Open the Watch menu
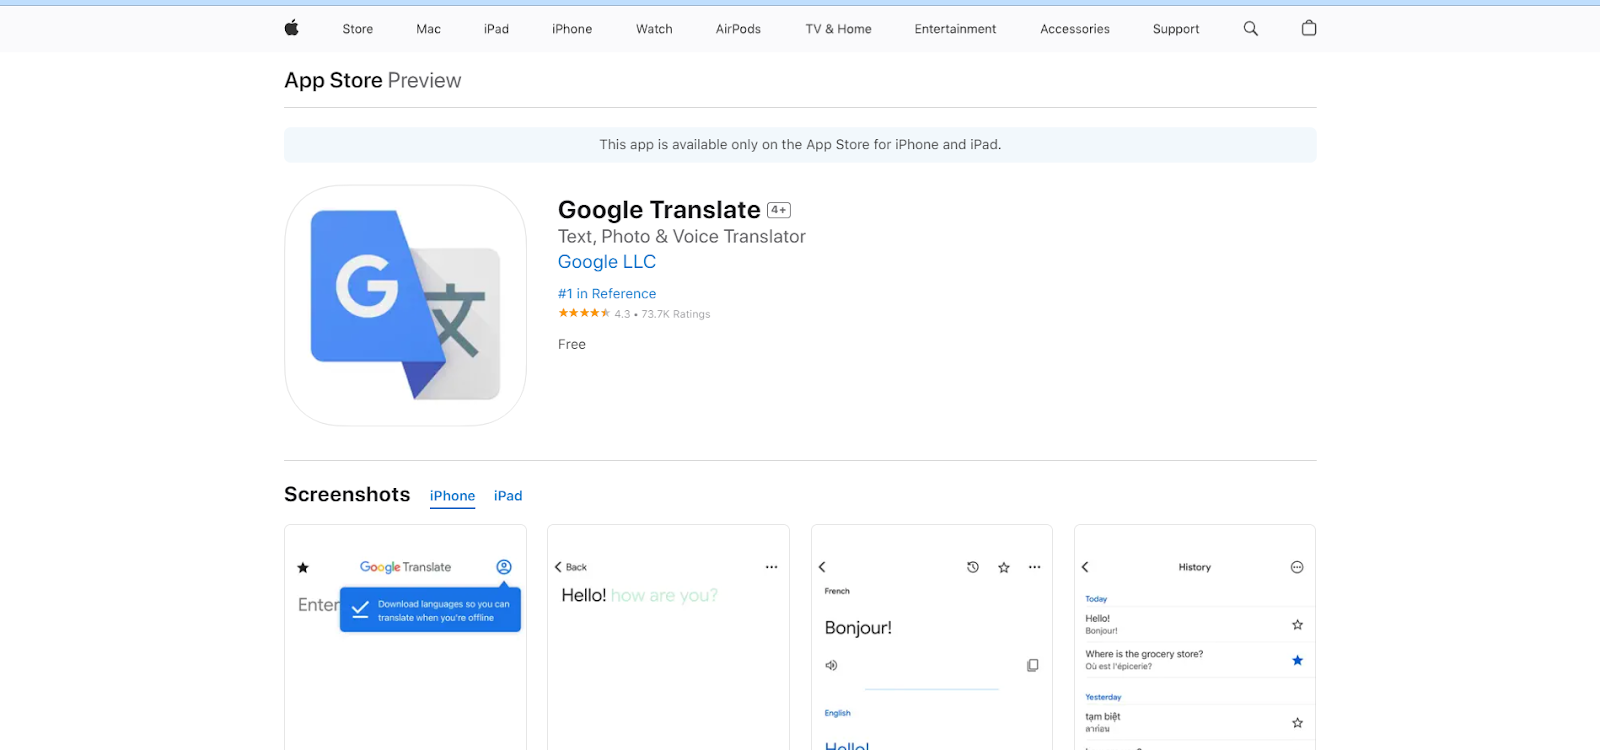Viewport: 1600px width, 750px height. 654,29
